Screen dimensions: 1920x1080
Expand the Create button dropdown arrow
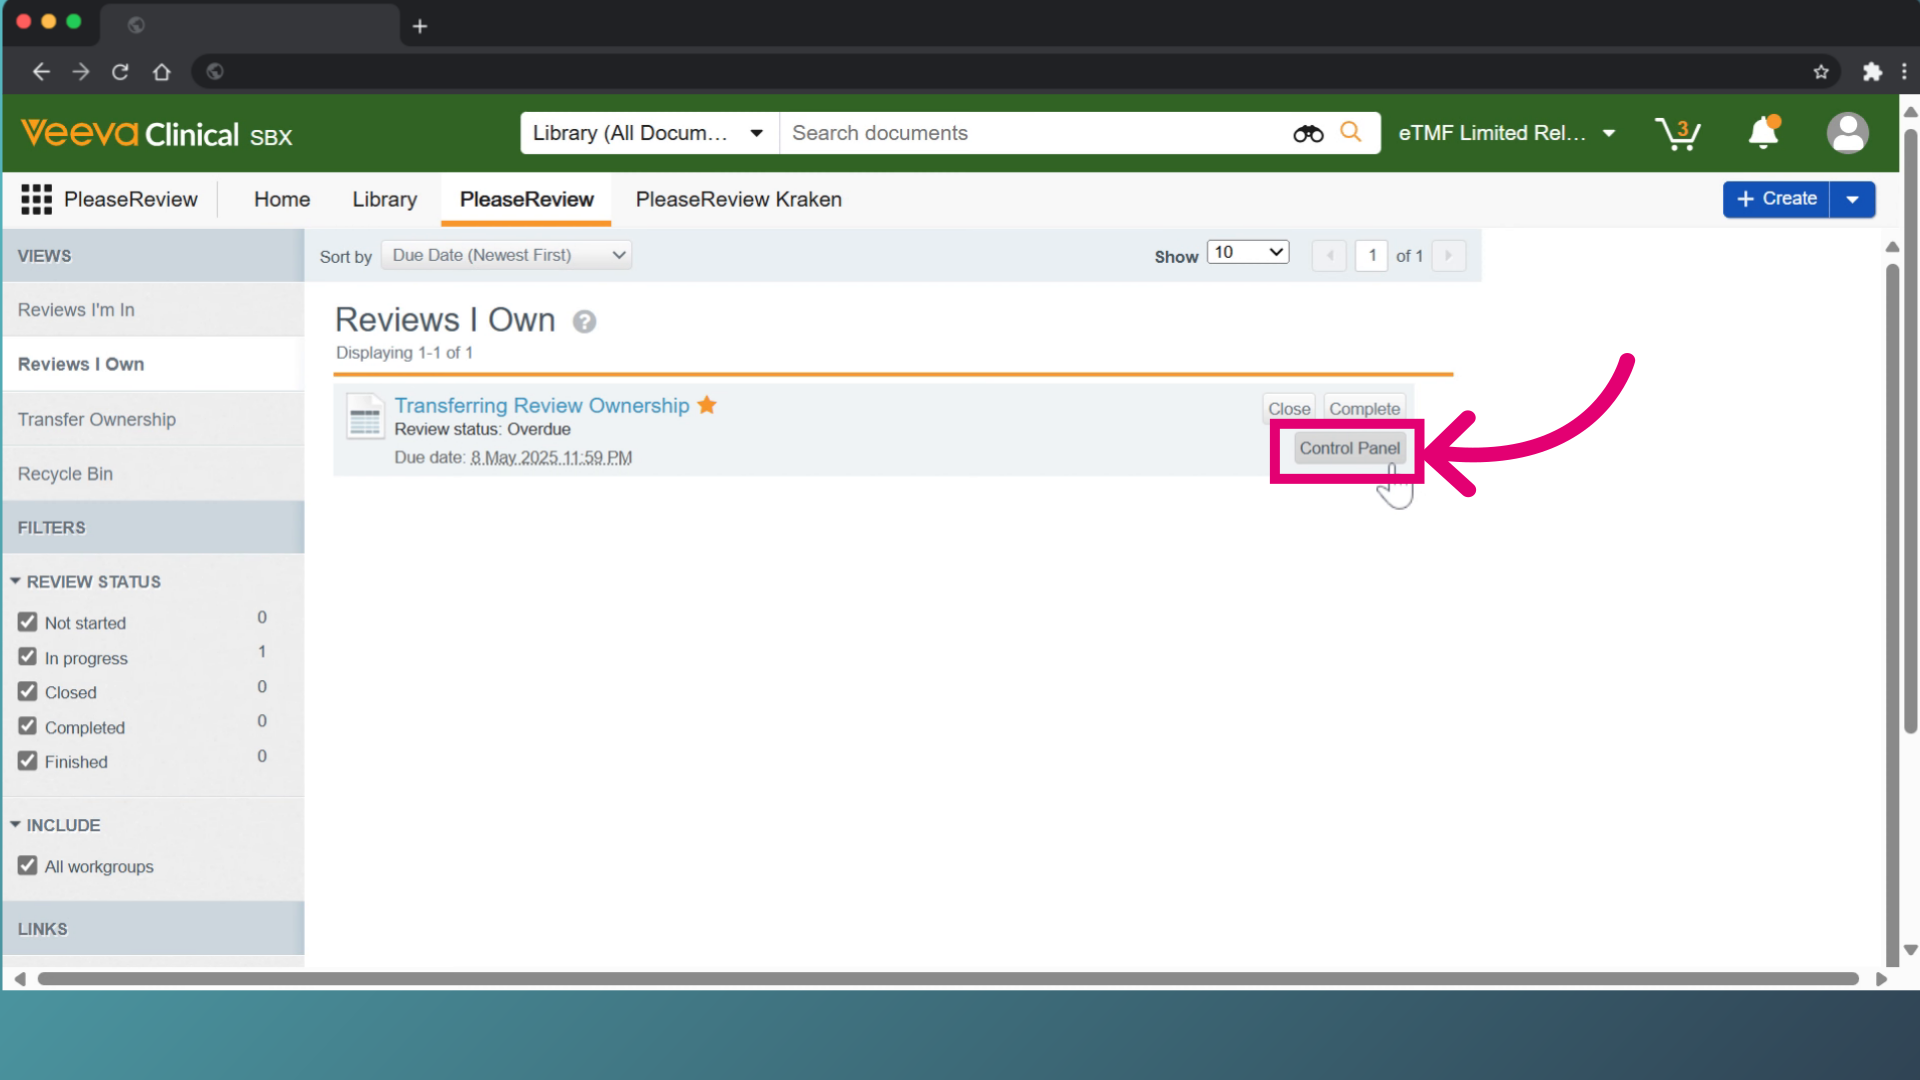click(x=1852, y=199)
